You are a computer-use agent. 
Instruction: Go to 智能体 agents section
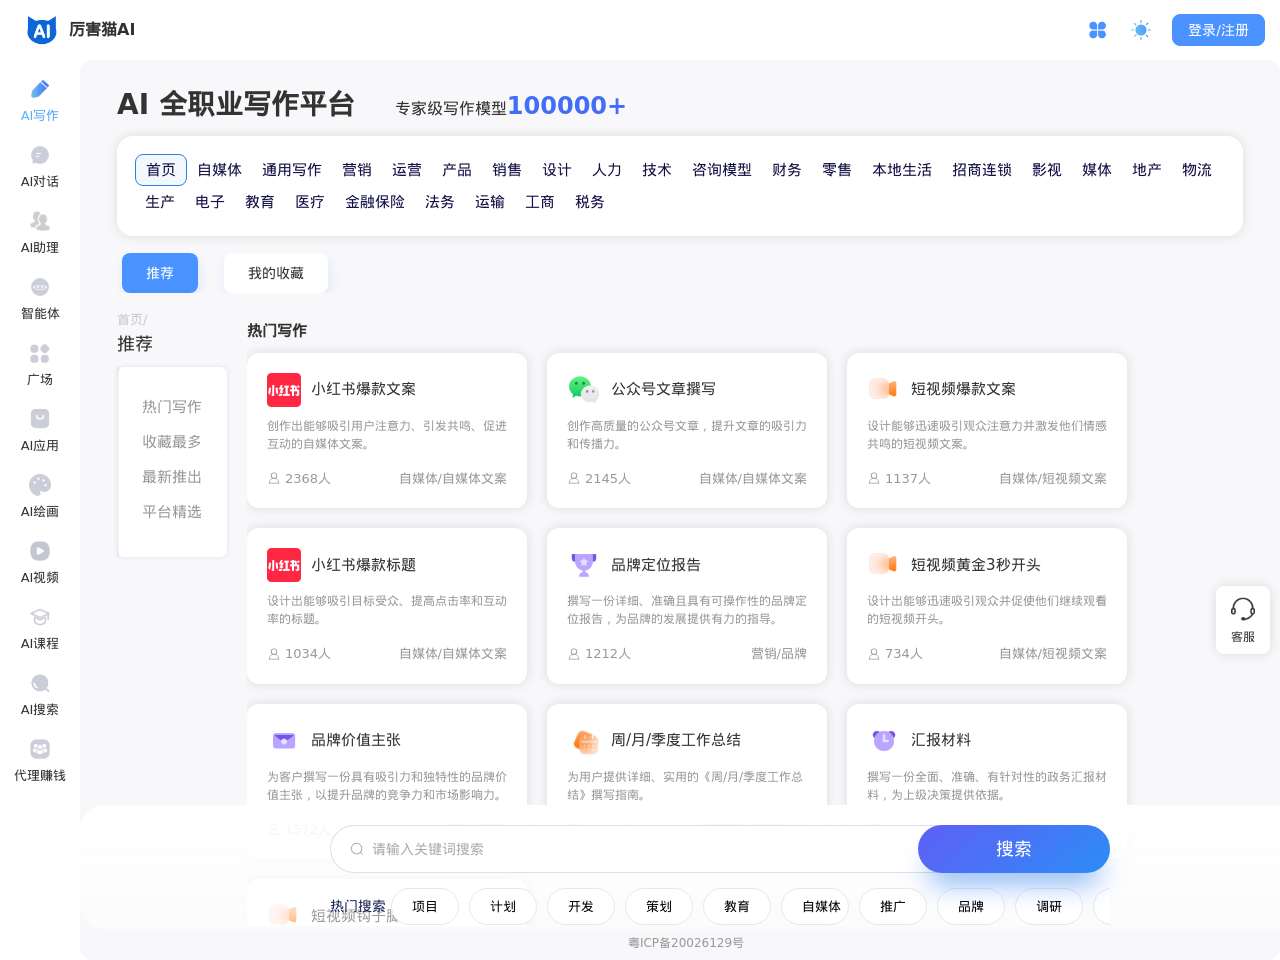click(40, 298)
